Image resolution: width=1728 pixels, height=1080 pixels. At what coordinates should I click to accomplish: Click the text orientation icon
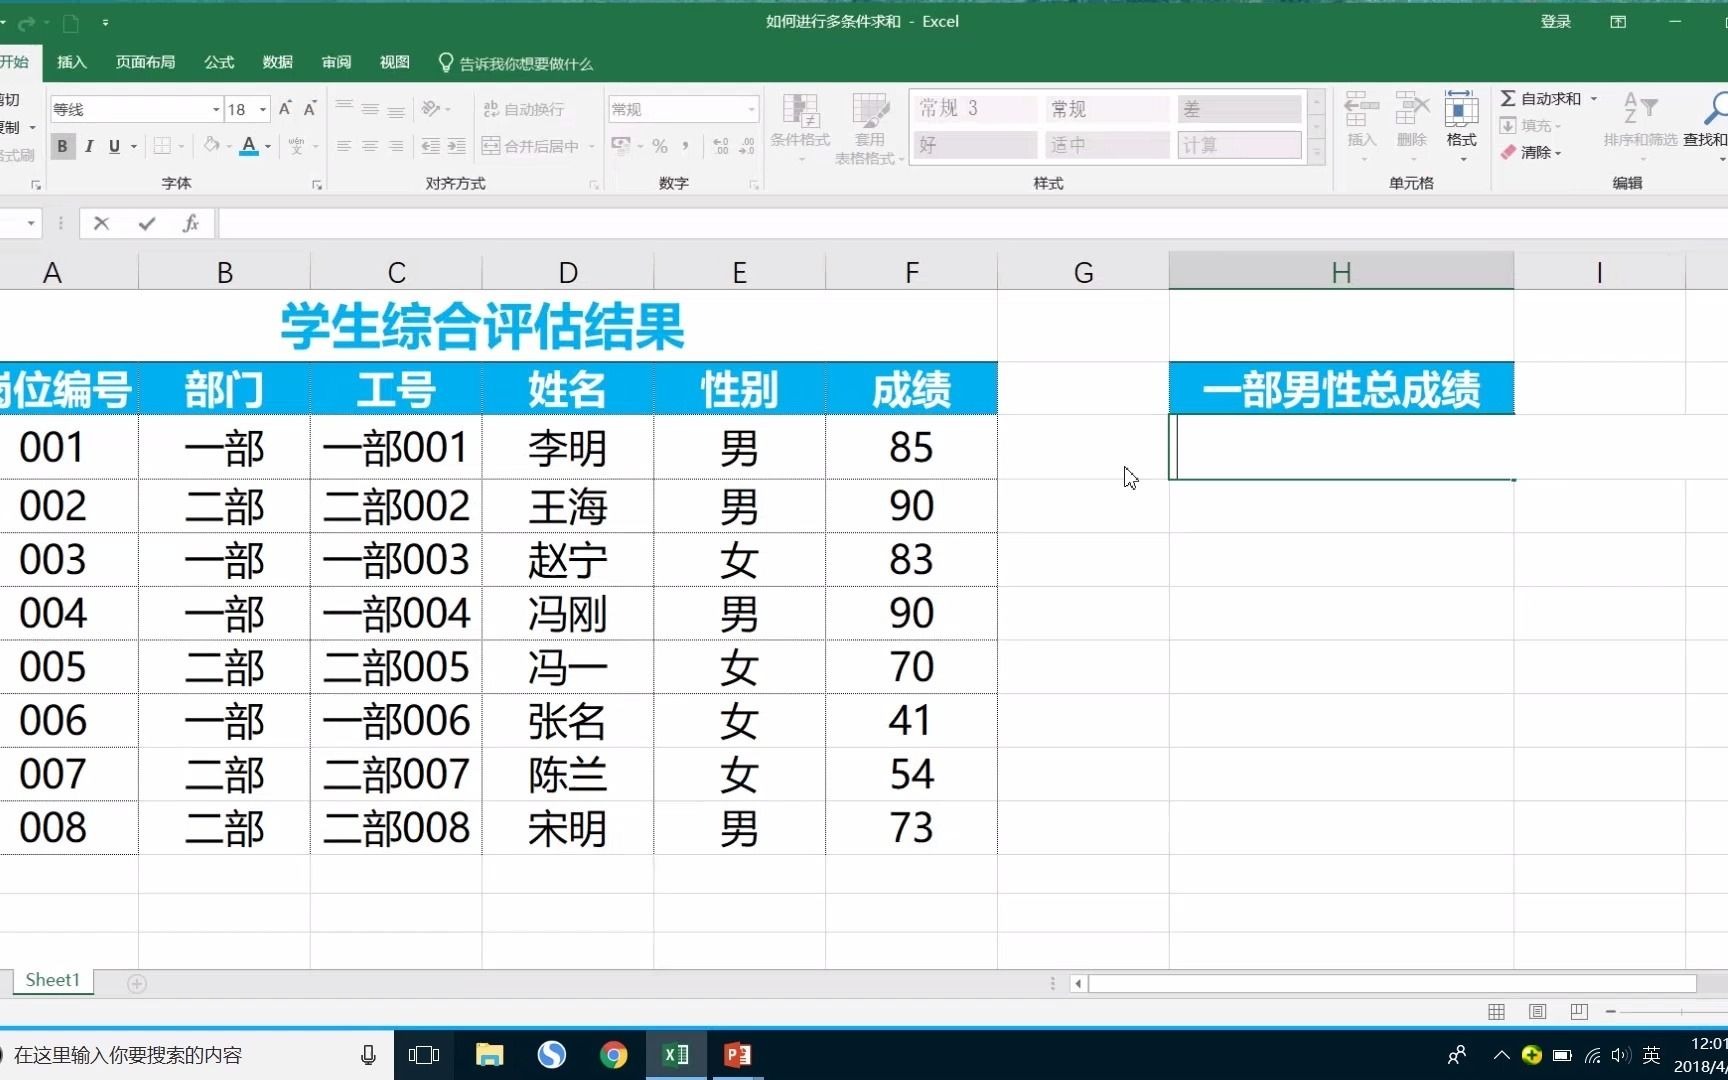(x=431, y=108)
